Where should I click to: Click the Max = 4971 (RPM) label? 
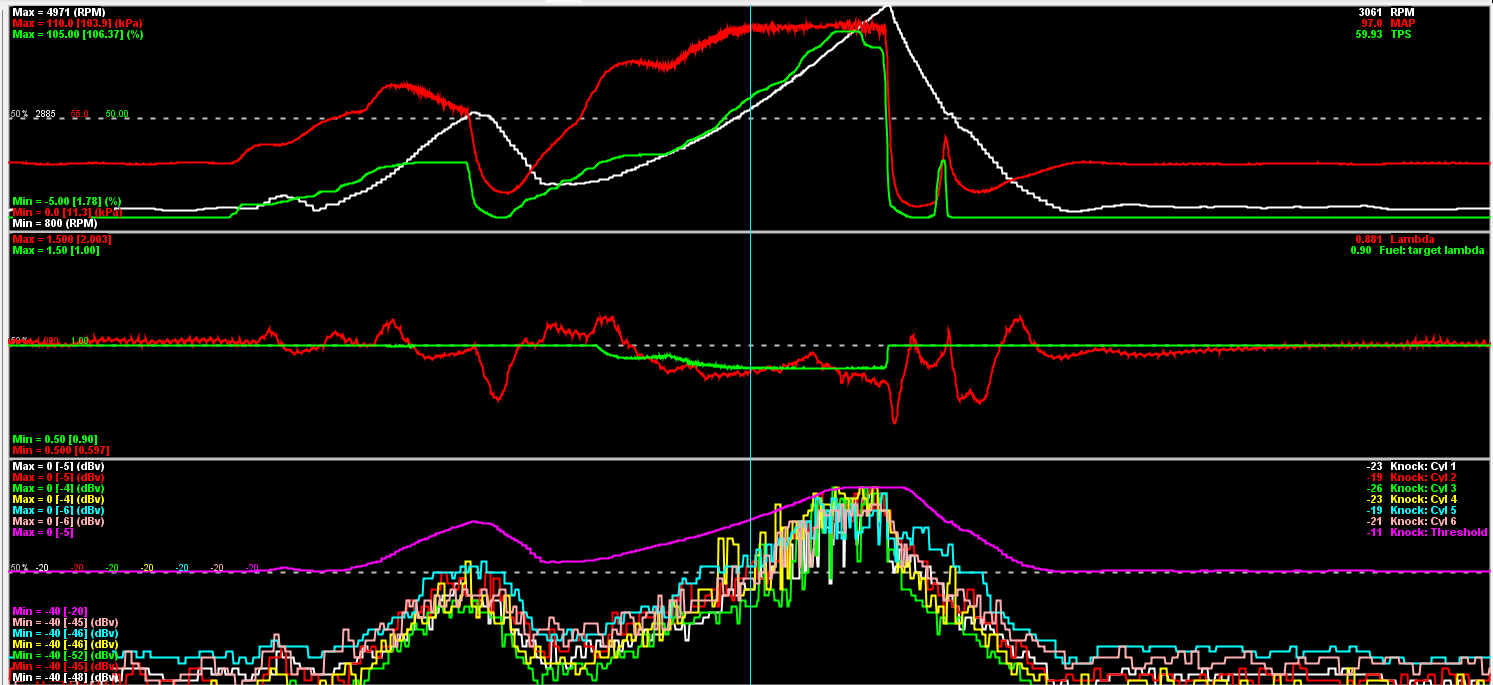56,12
